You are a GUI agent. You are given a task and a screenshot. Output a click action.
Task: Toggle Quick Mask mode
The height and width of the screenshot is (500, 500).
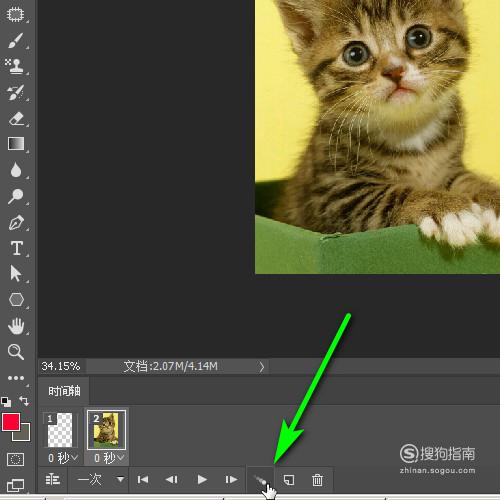point(15,459)
